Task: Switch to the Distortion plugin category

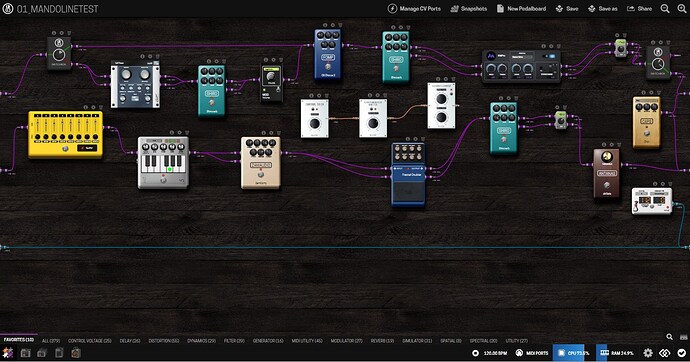Action: [x=163, y=340]
